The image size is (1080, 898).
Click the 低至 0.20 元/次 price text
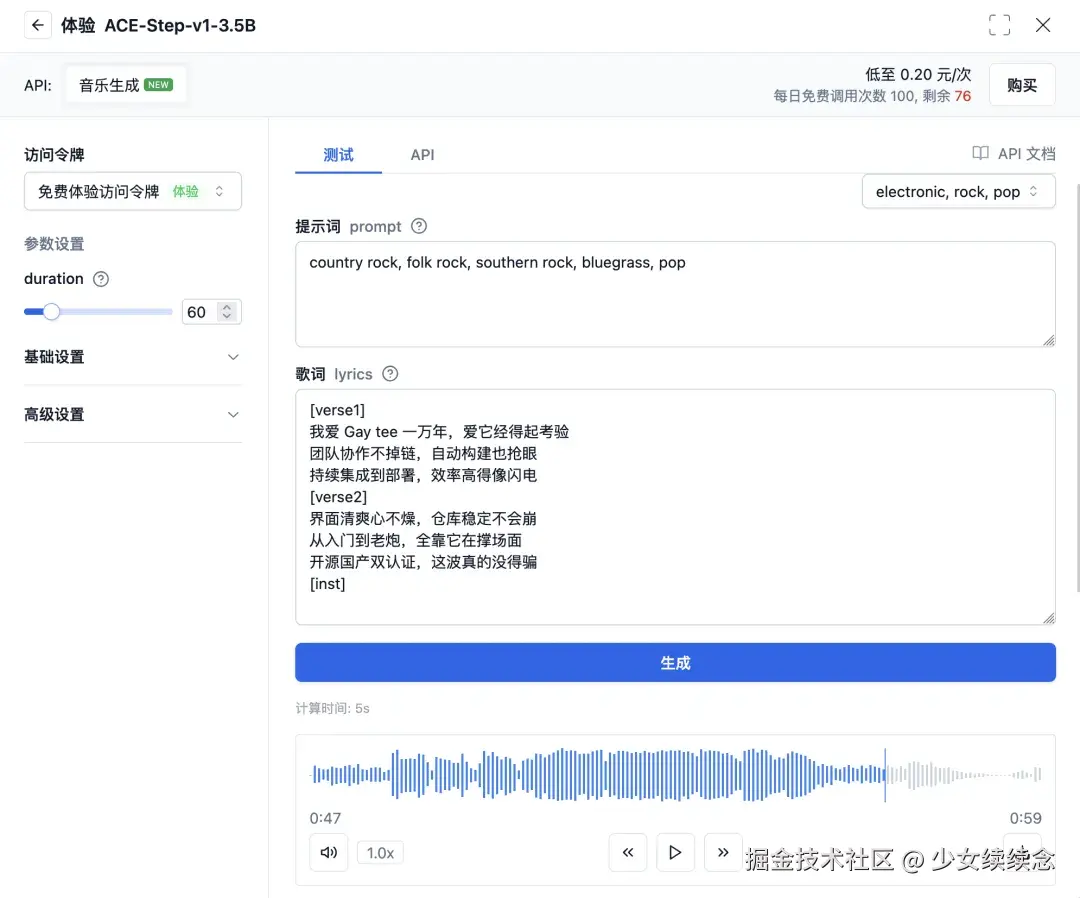(918, 74)
